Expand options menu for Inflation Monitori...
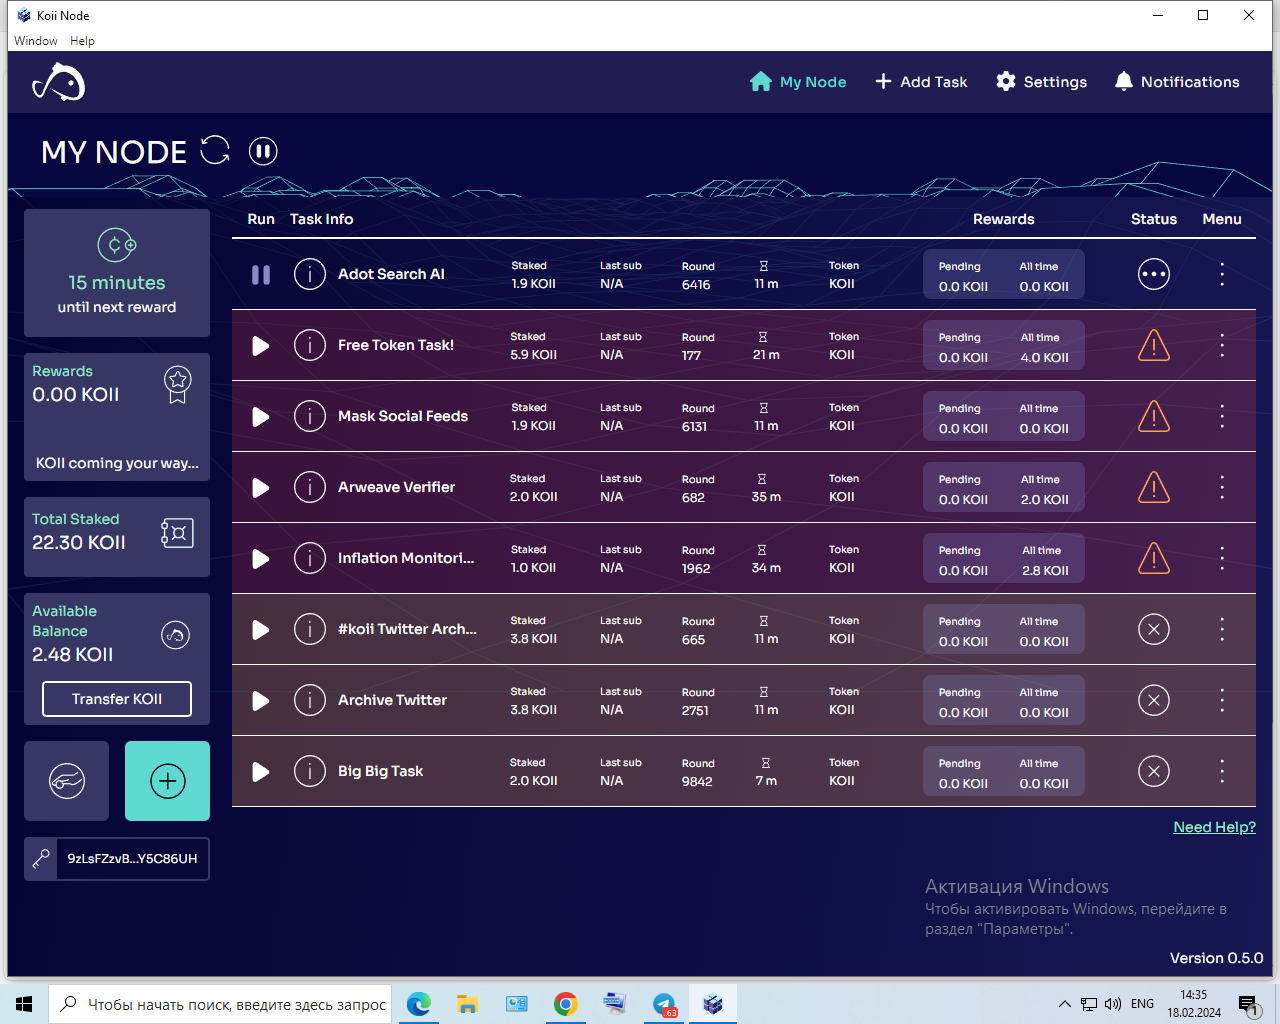This screenshot has width=1280, height=1024. pos(1222,558)
